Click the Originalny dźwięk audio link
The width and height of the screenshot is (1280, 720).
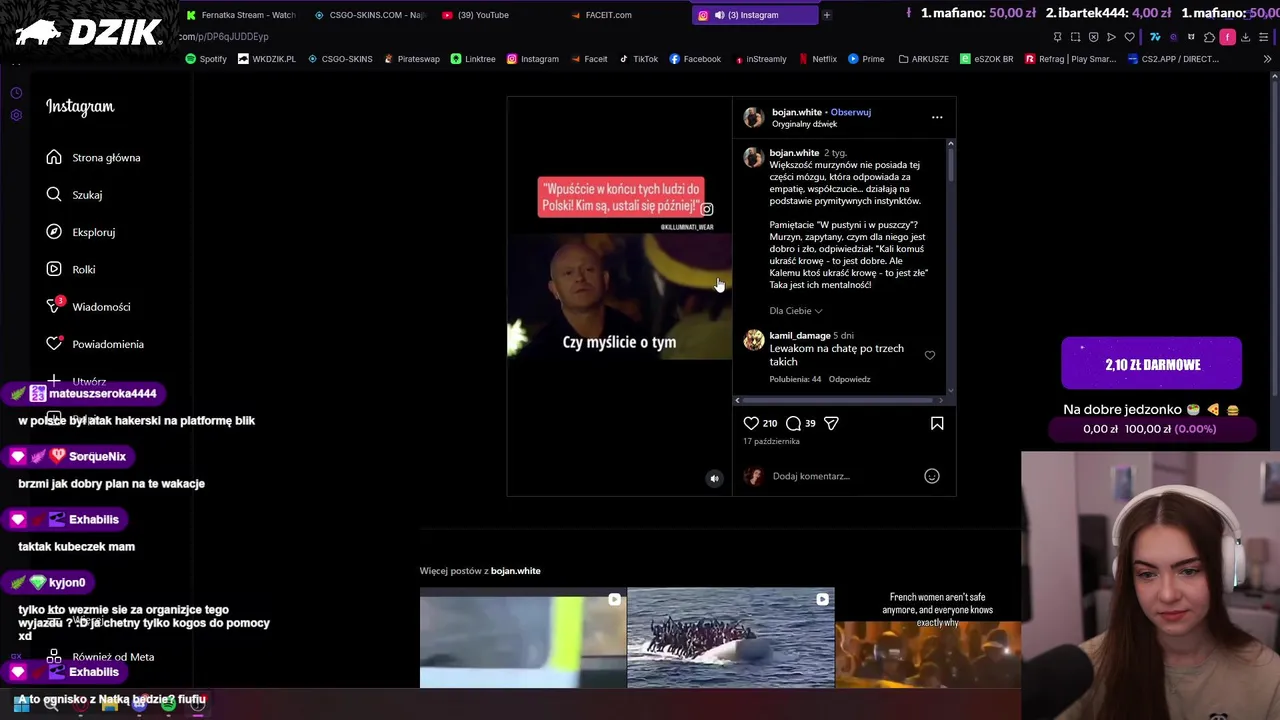[804, 124]
